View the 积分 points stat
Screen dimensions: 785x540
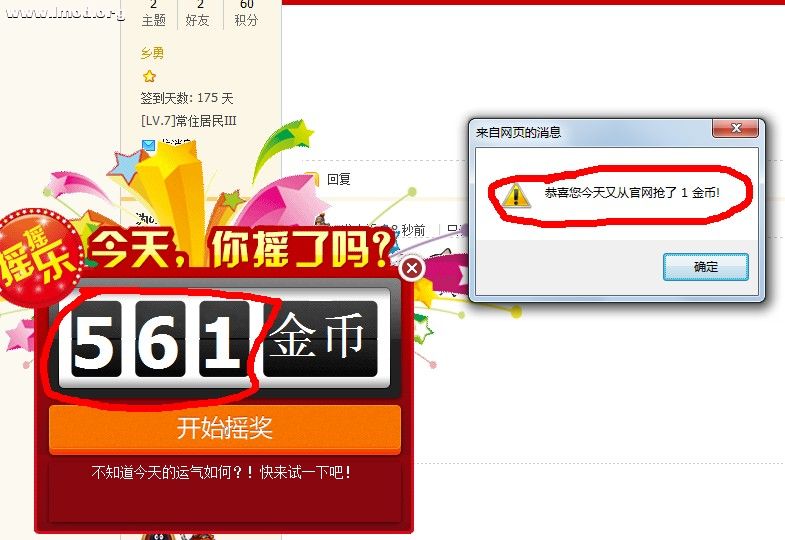(x=246, y=13)
